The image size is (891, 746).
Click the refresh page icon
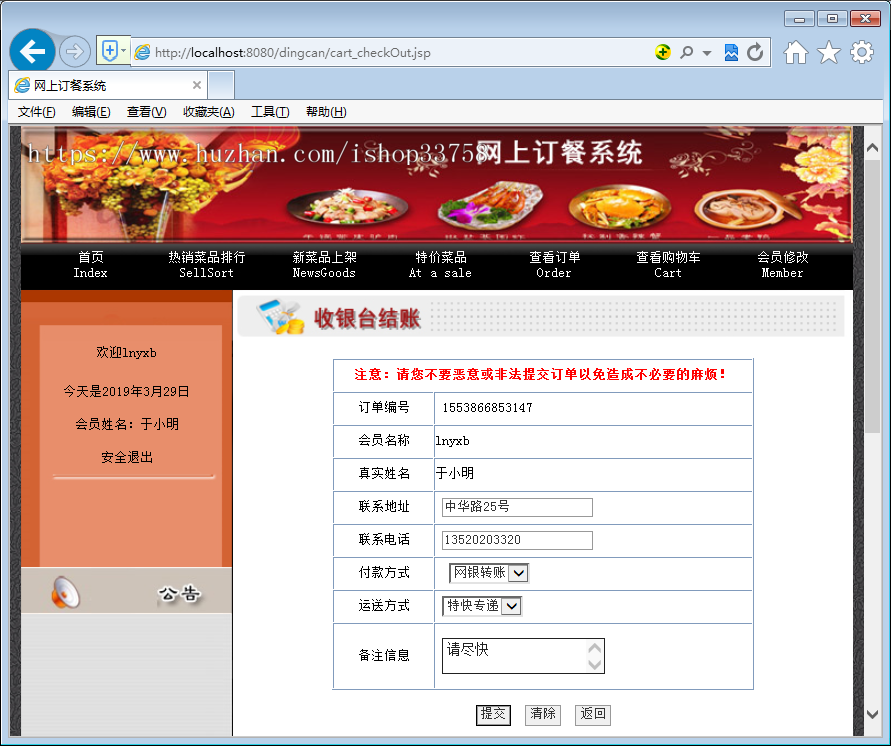[x=755, y=51]
